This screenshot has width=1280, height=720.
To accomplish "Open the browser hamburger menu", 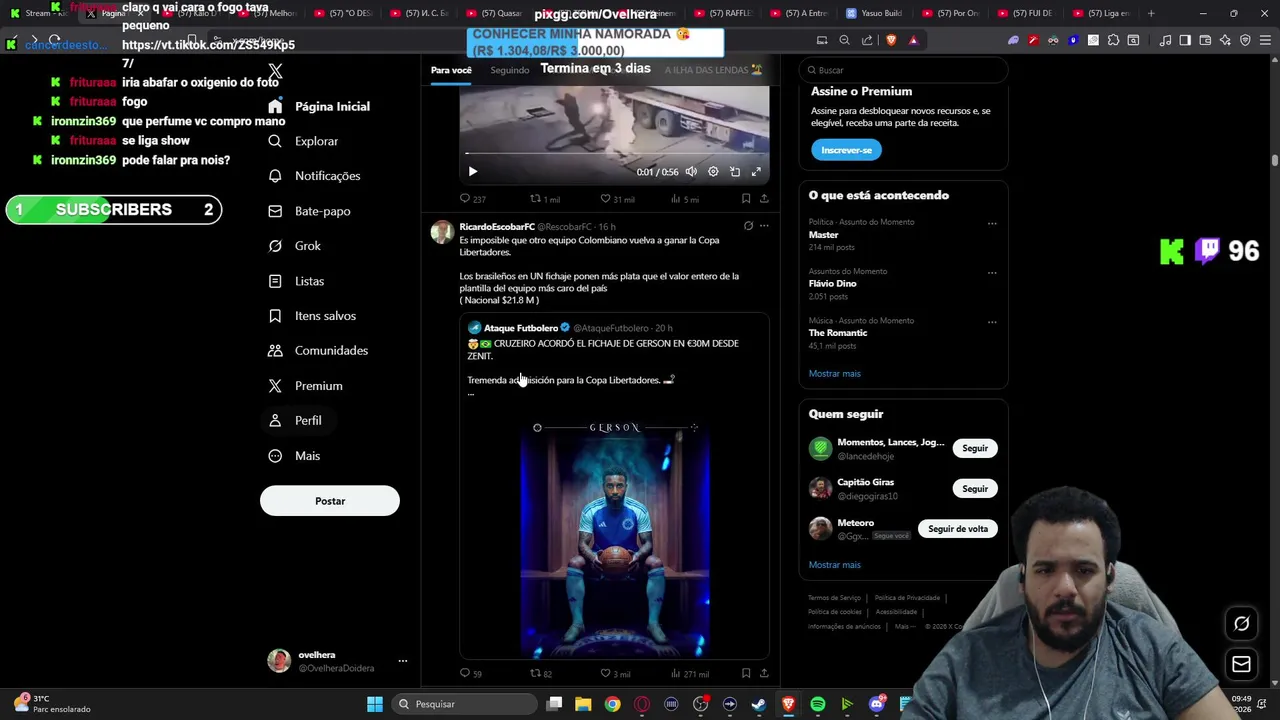I will coord(1265,40).
